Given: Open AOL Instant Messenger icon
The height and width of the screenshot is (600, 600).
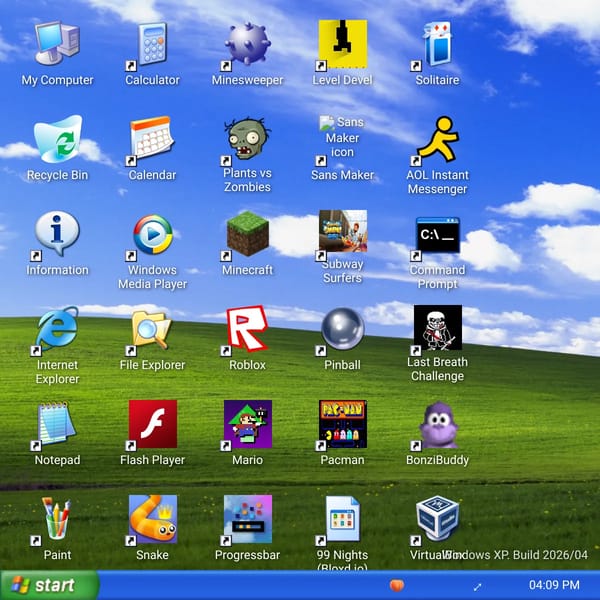Looking at the screenshot, I should tap(437, 139).
